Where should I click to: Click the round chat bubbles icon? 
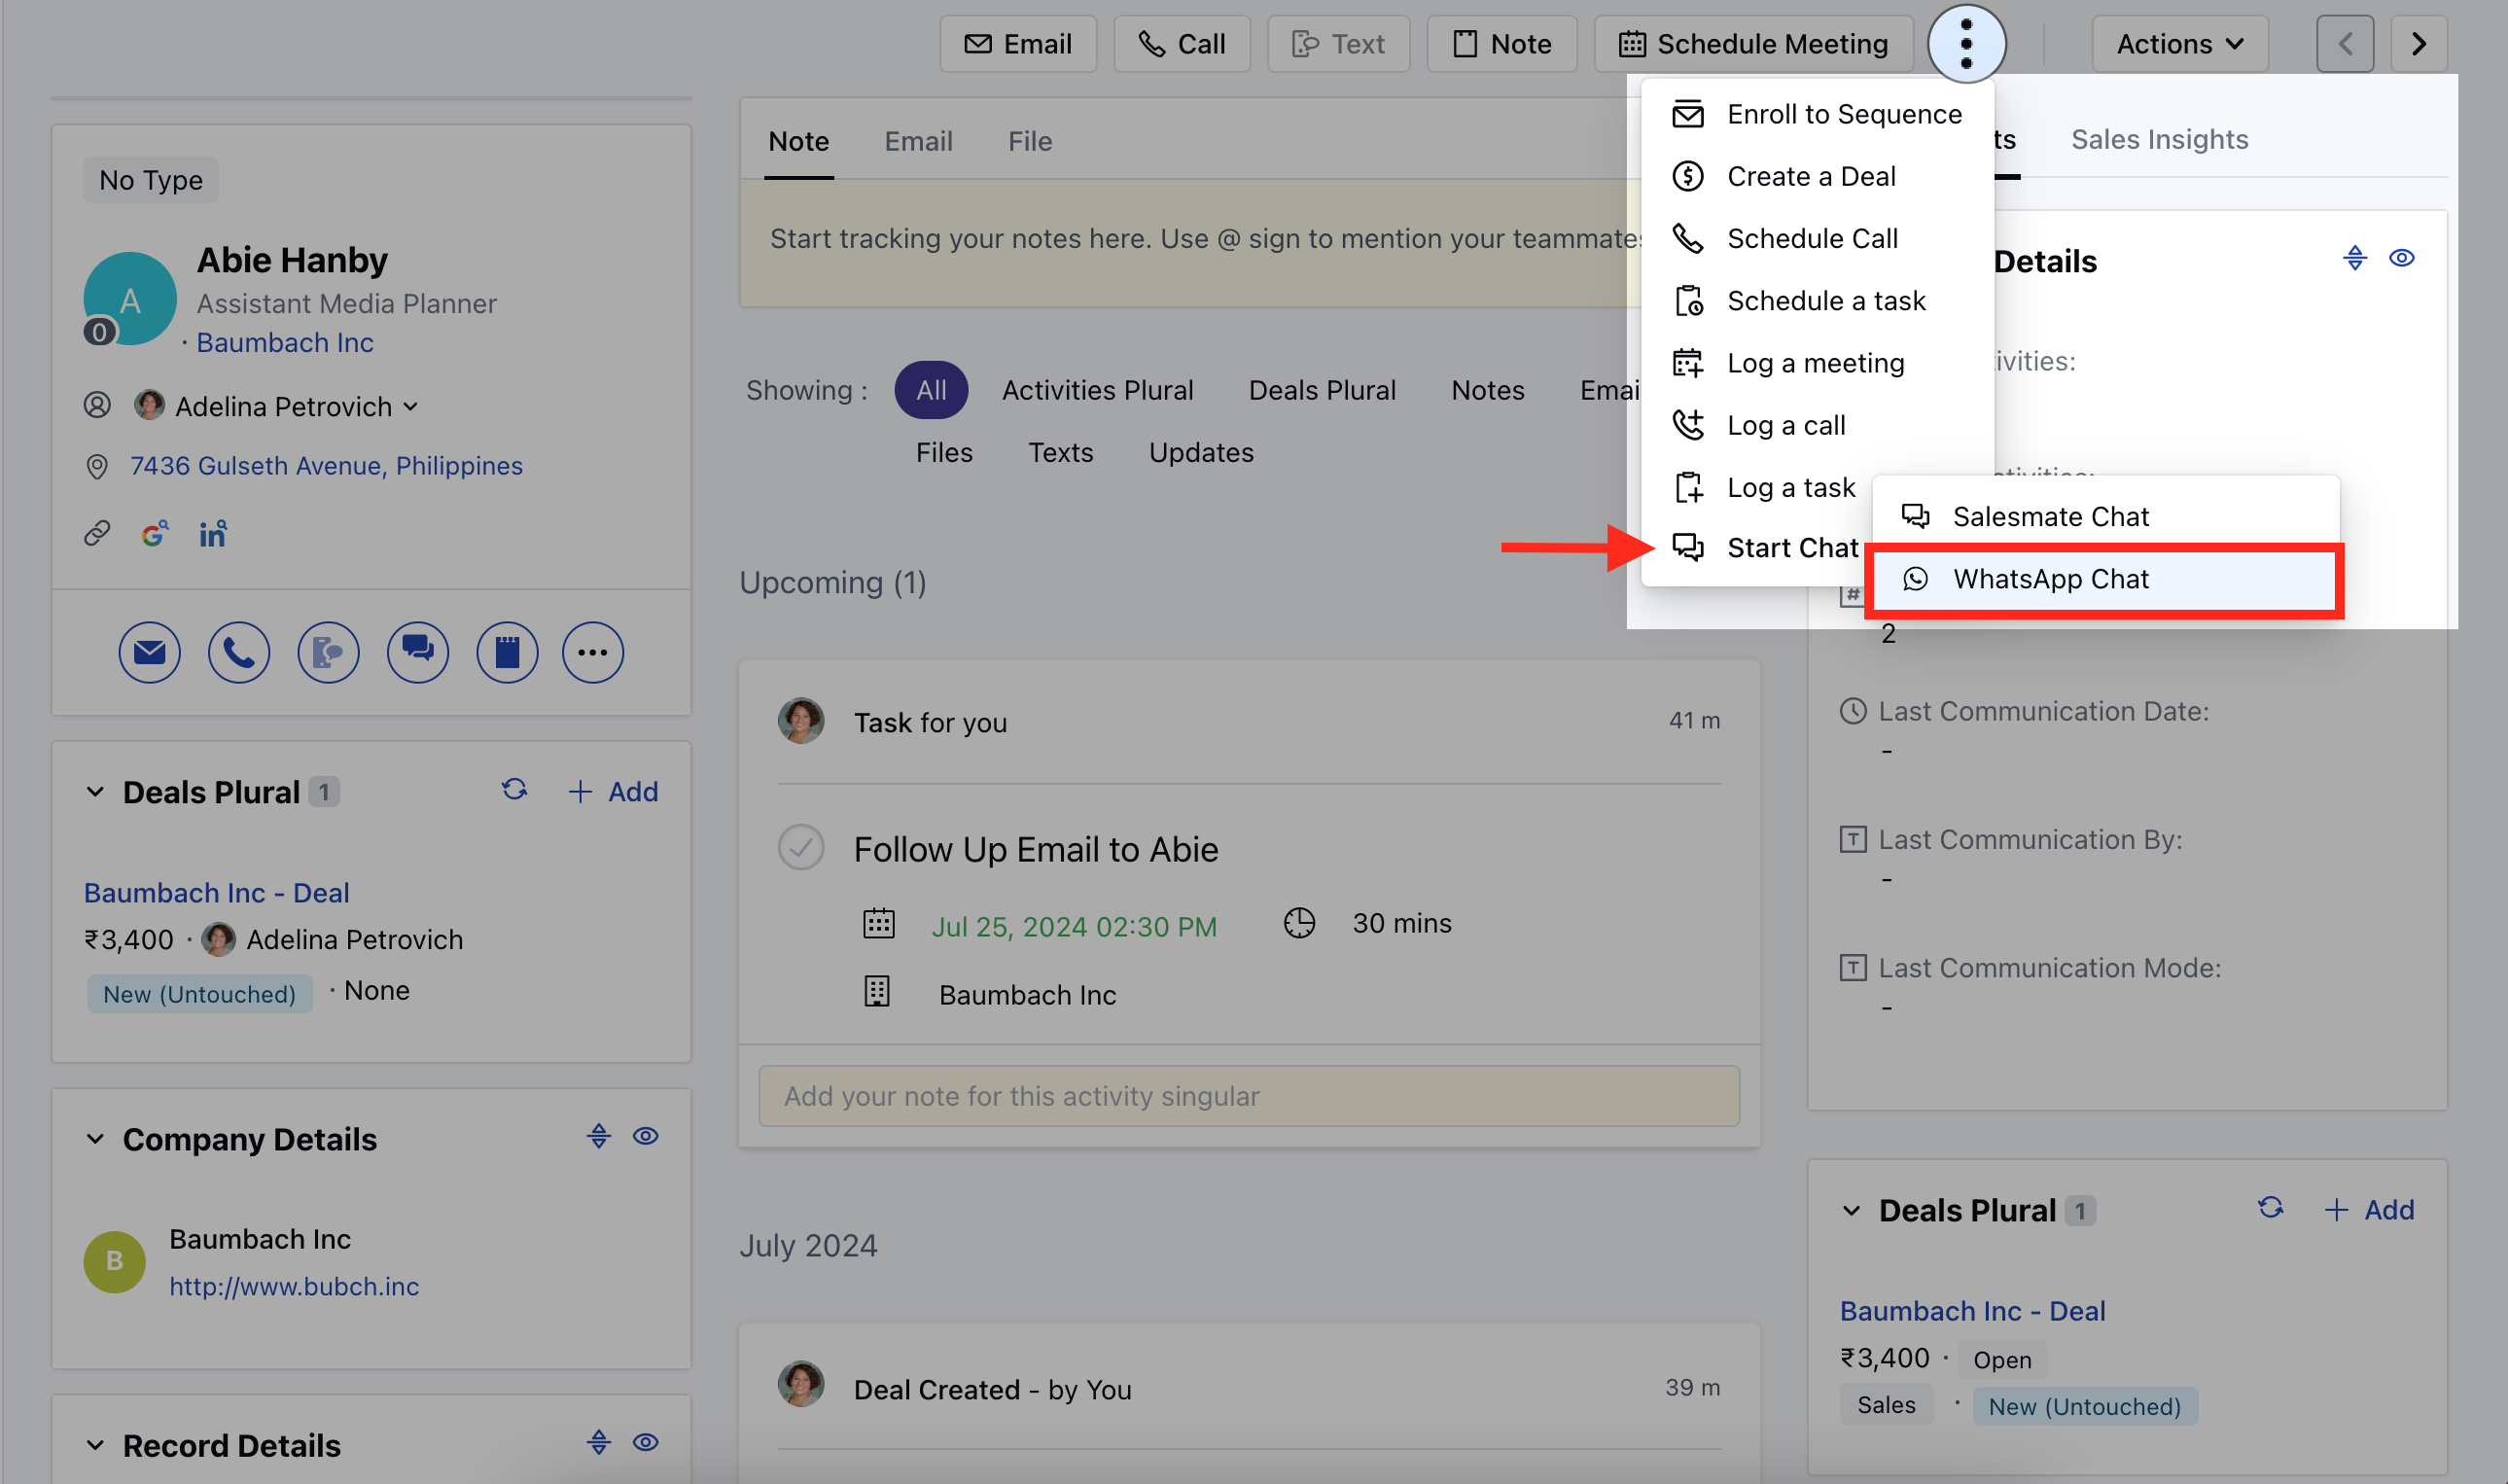(417, 653)
